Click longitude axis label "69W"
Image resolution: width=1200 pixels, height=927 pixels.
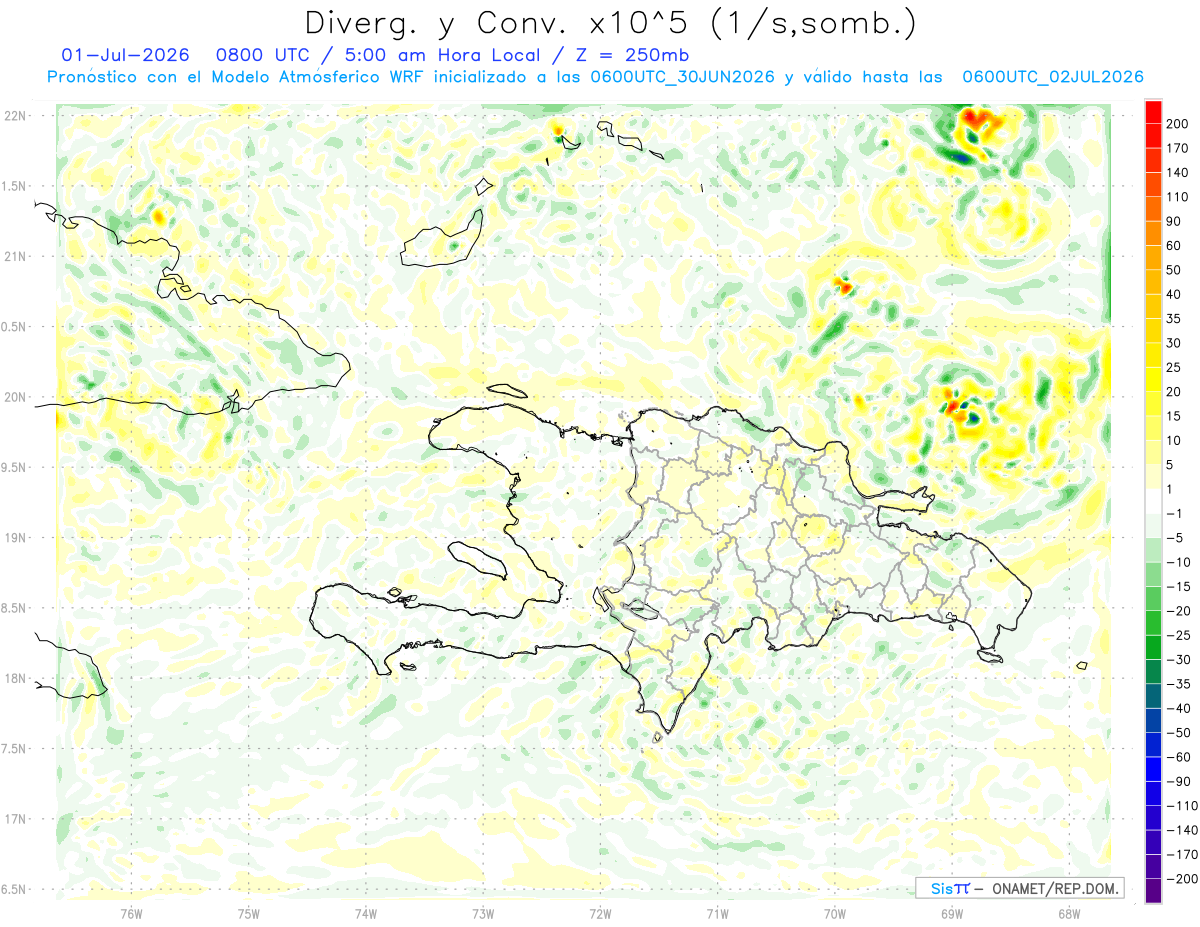[x=952, y=913]
